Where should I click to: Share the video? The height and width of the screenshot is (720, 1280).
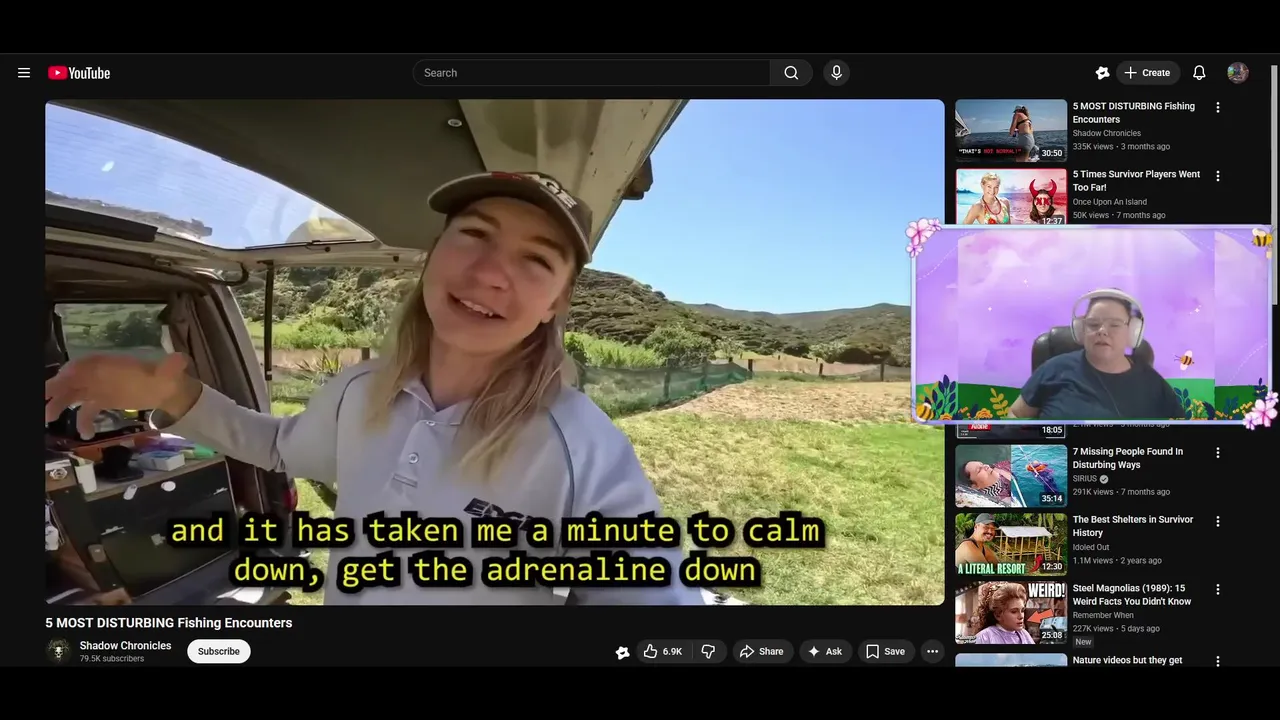coord(761,651)
